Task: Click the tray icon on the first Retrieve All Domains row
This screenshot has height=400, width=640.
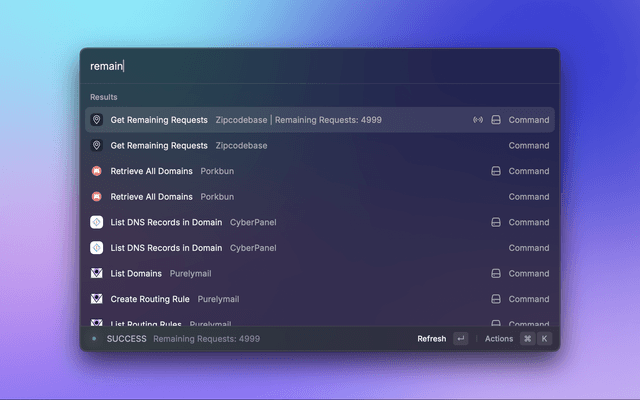Action: point(495,171)
